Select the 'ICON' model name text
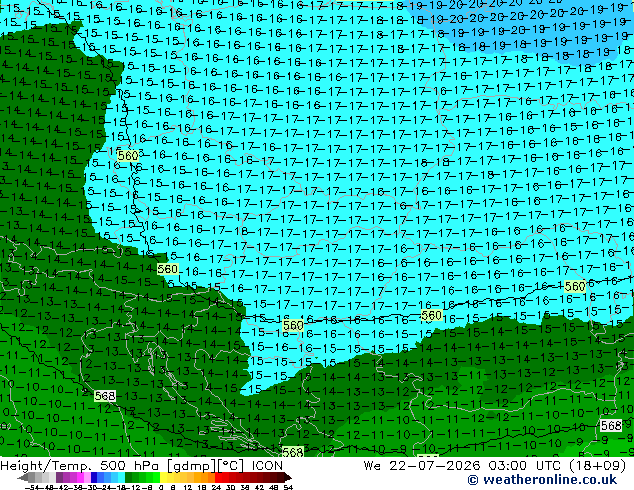Screen dimensions: 634x490 click(267, 466)
